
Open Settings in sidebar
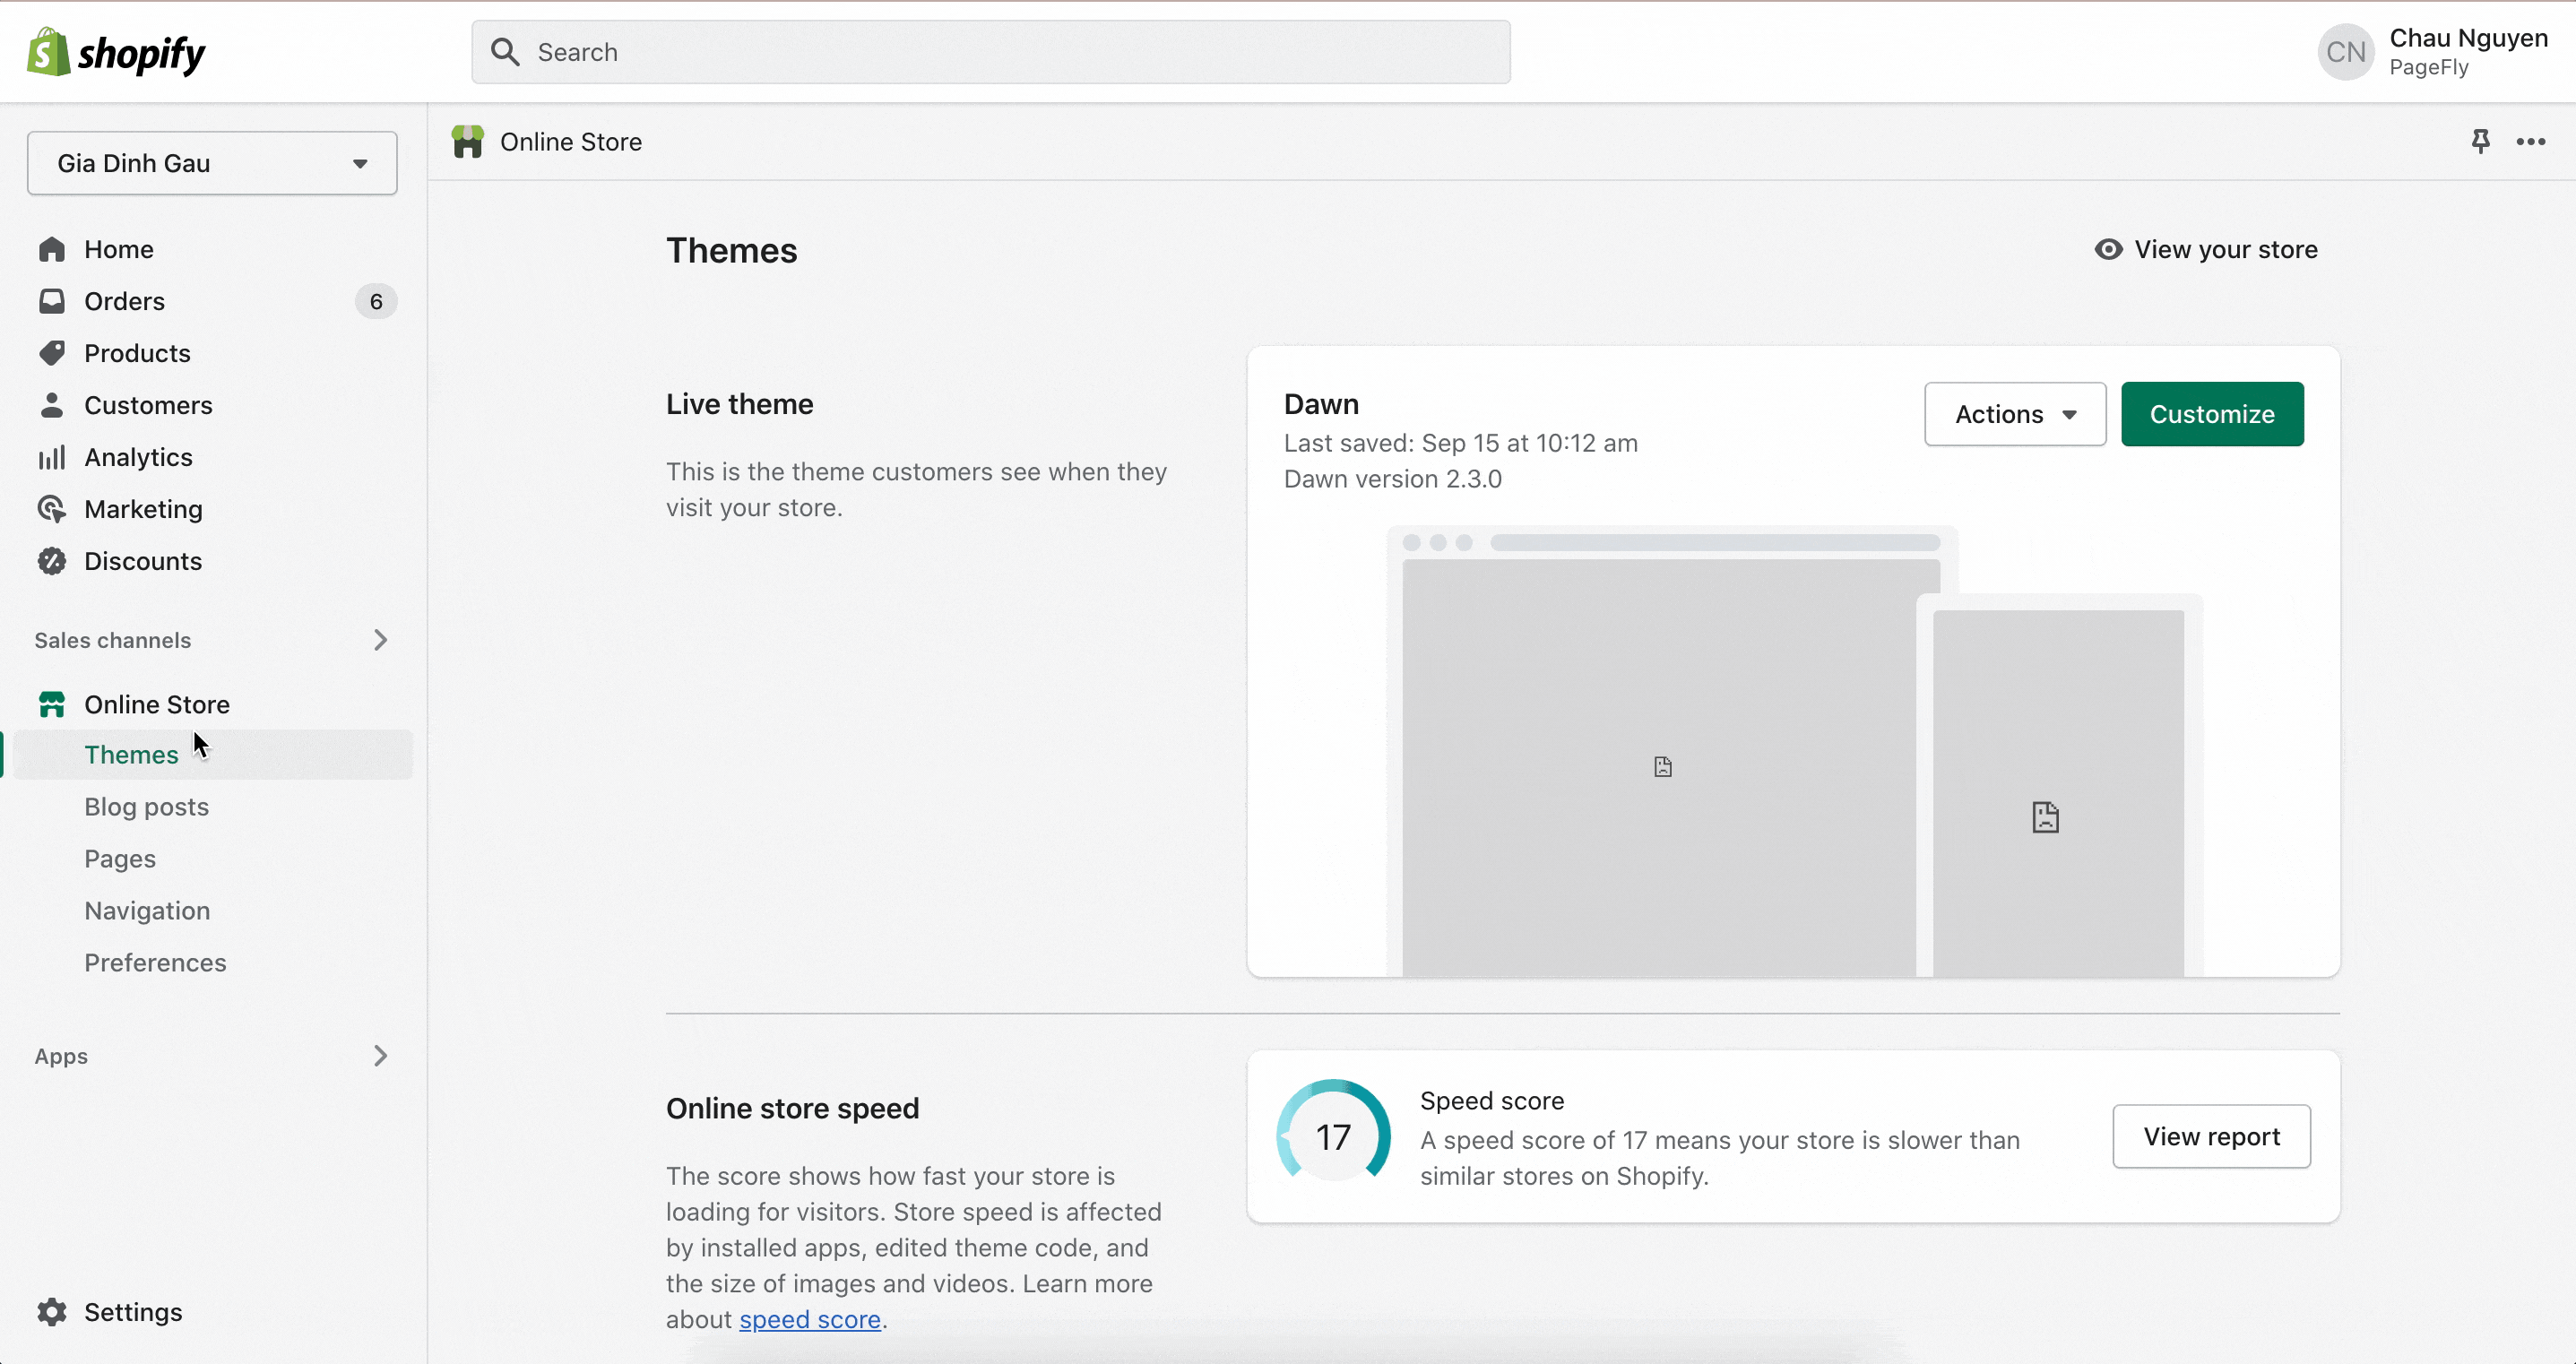pos(133,1312)
